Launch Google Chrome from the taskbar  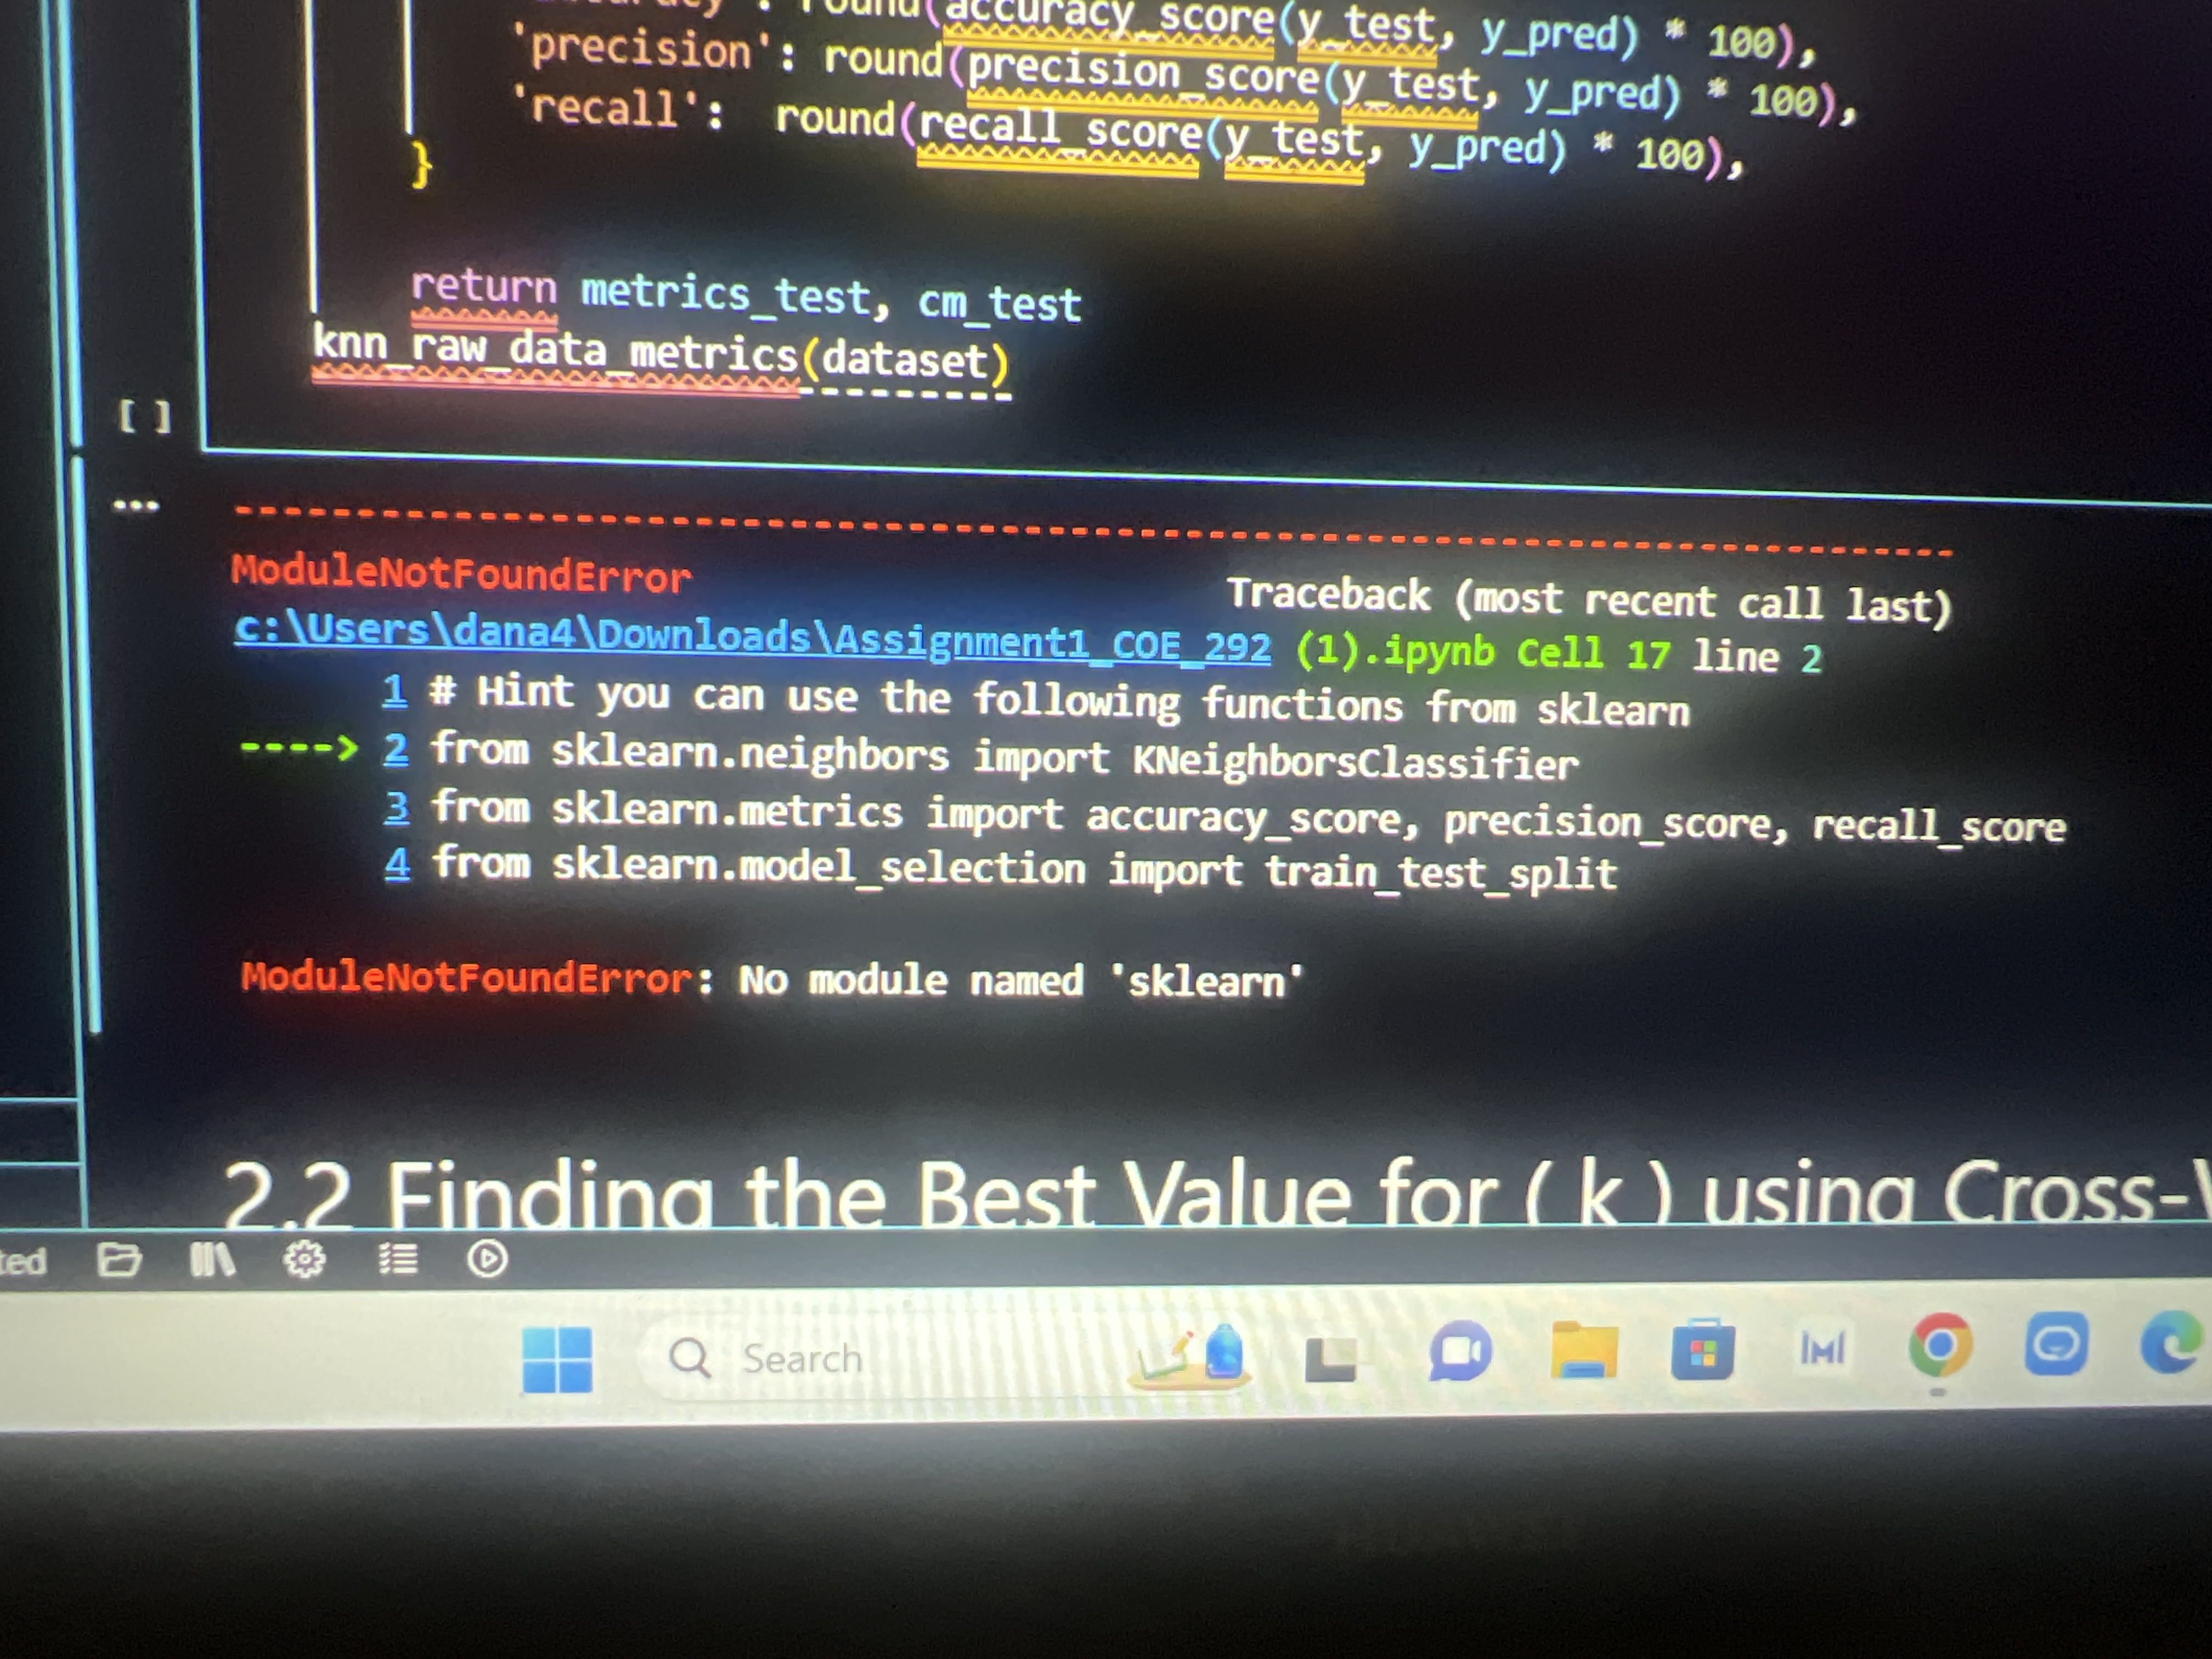tap(1940, 1346)
